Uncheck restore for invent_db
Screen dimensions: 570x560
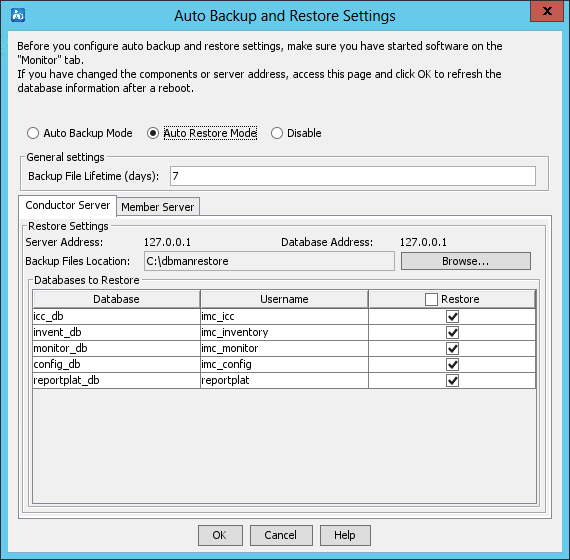[452, 332]
